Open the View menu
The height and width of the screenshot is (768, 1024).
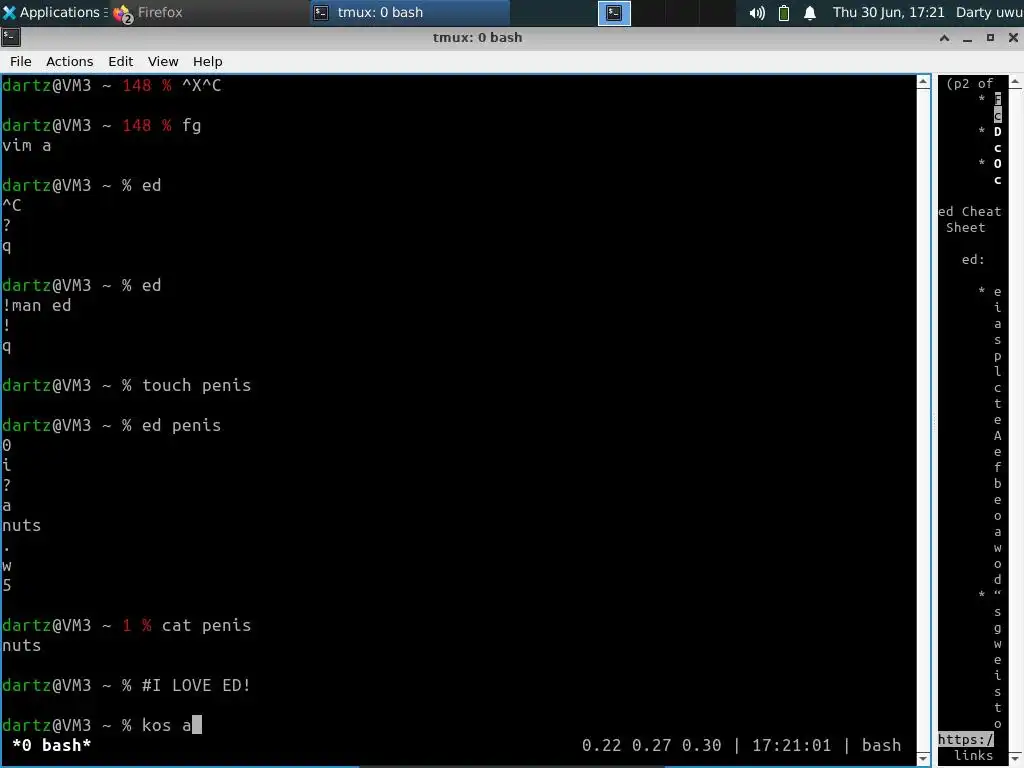click(163, 61)
